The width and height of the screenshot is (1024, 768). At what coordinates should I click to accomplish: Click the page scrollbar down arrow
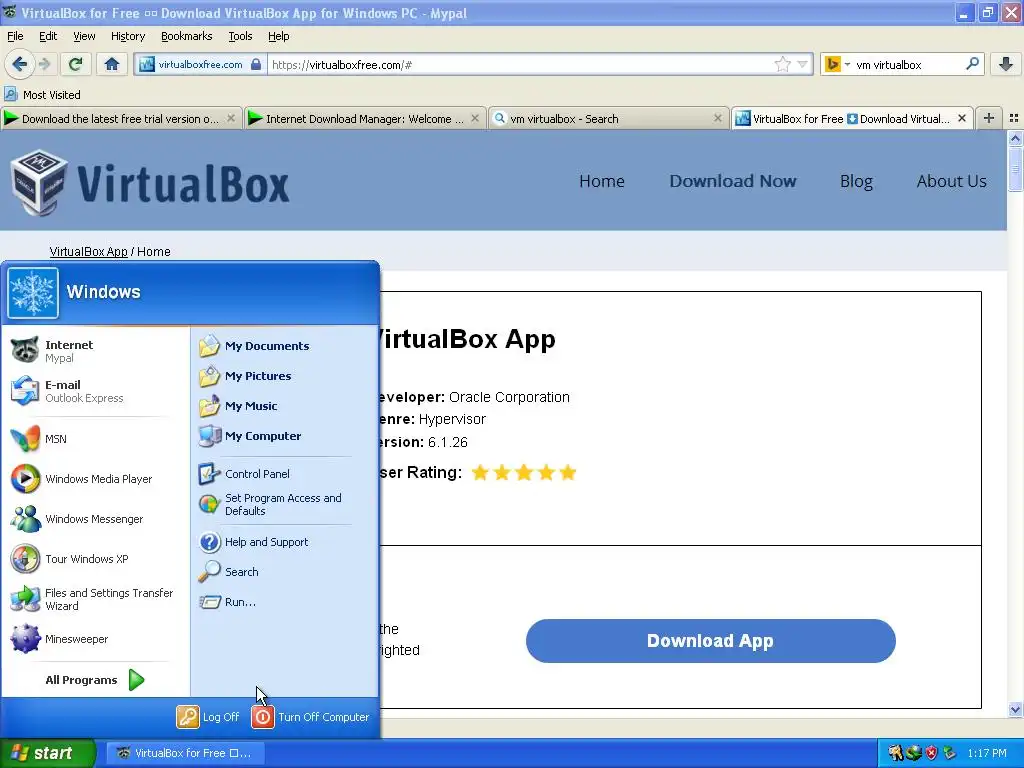tap(1015, 709)
